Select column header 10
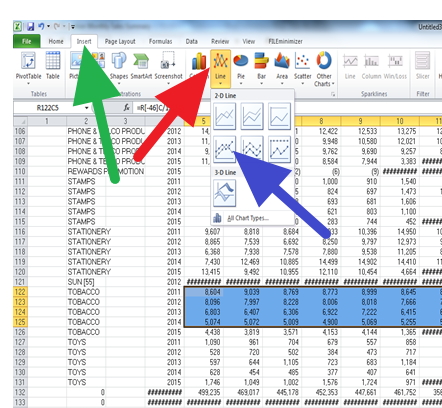Viewport: 442px width, 408px height. click(400, 121)
